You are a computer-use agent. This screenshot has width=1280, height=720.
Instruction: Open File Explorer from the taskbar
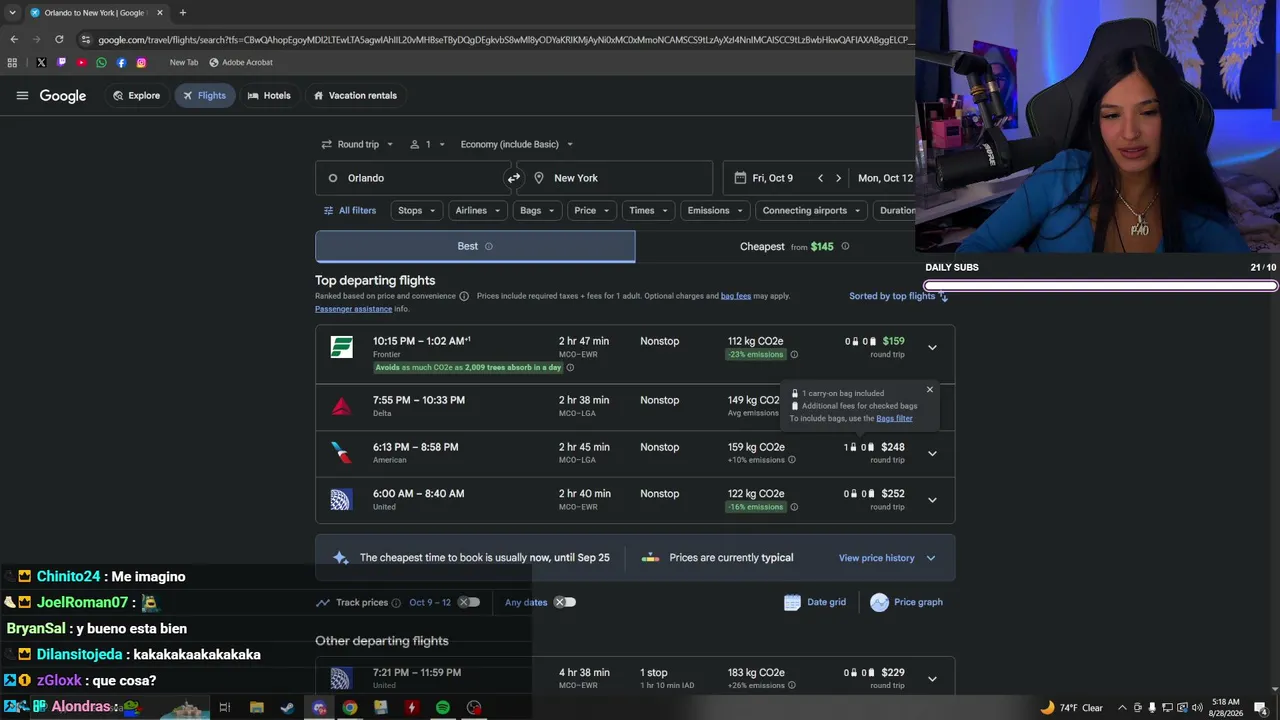257,708
